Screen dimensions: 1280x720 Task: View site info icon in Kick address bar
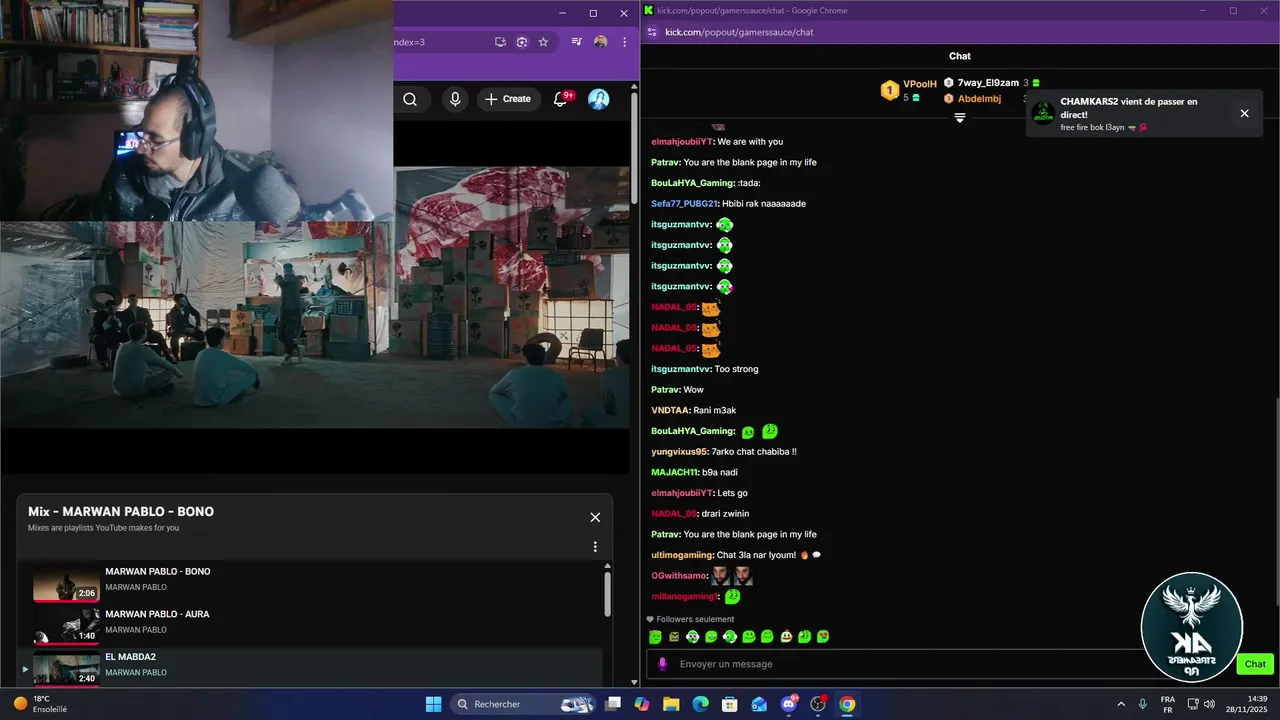tap(652, 32)
